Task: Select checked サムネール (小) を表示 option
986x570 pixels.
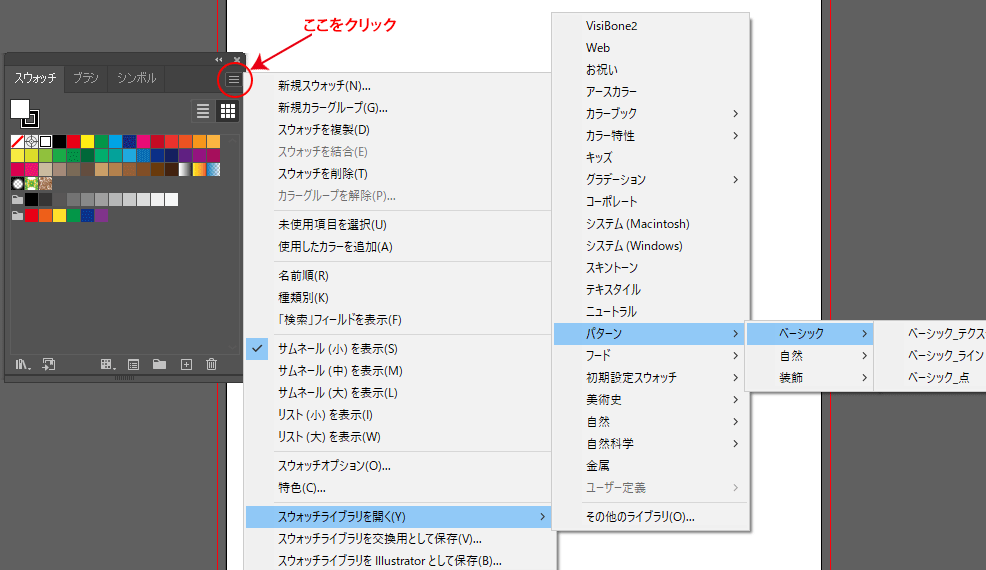Action: tap(337, 349)
